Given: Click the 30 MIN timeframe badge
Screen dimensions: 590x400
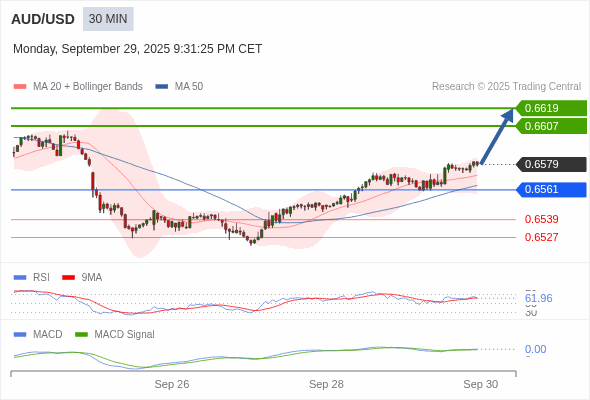Looking at the screenshot, I should click(108, 19).
